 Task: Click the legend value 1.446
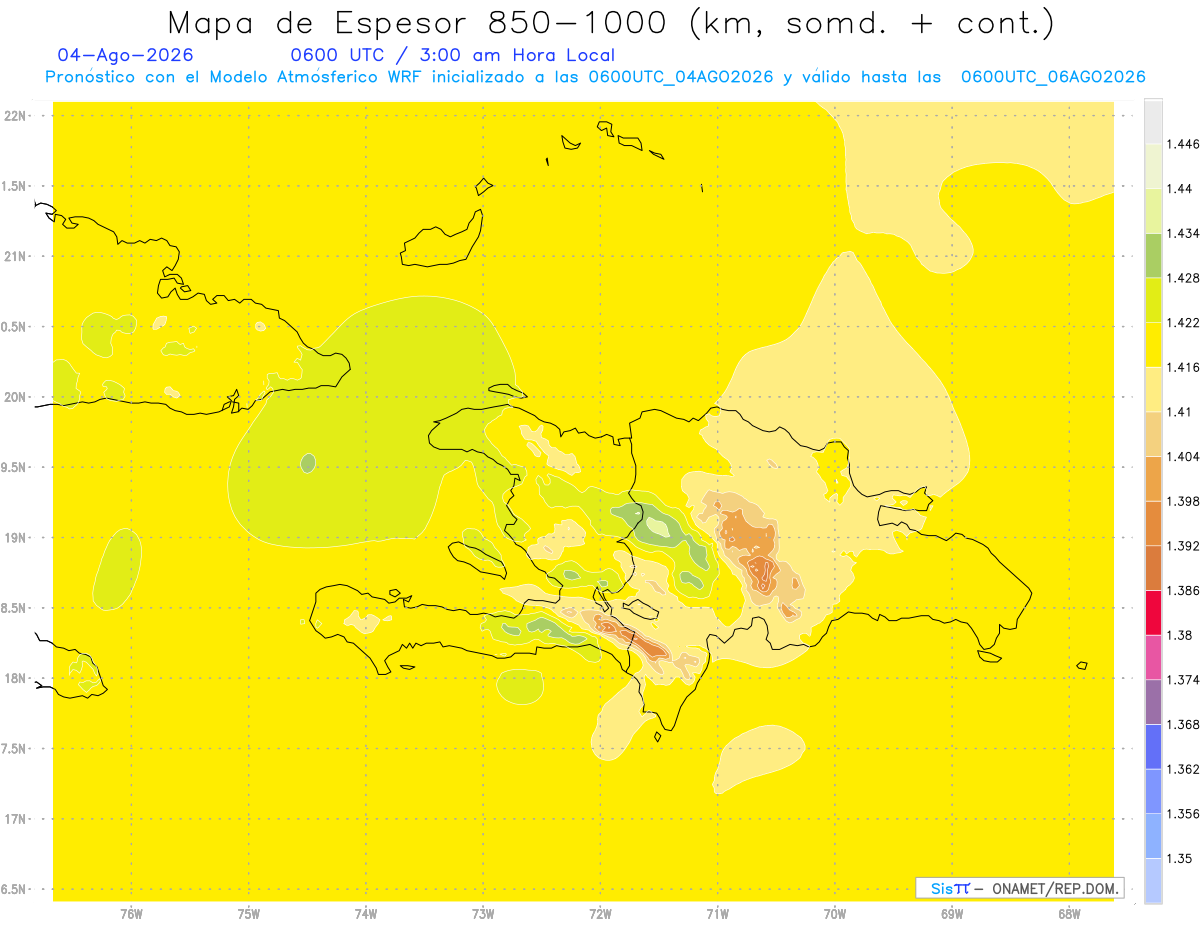(x=1182, y=144)
